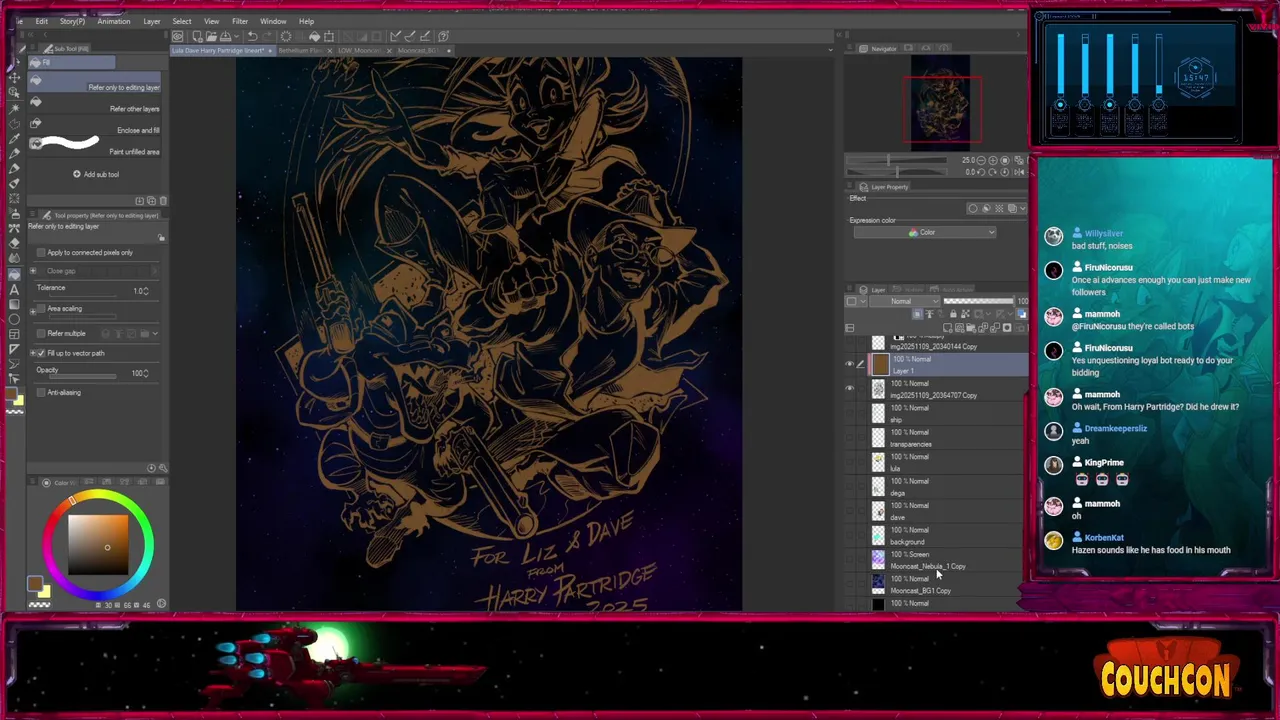Enable the Refer multiple checkbox
This screenshot has height=720, width=1280.
click(41, 333)
